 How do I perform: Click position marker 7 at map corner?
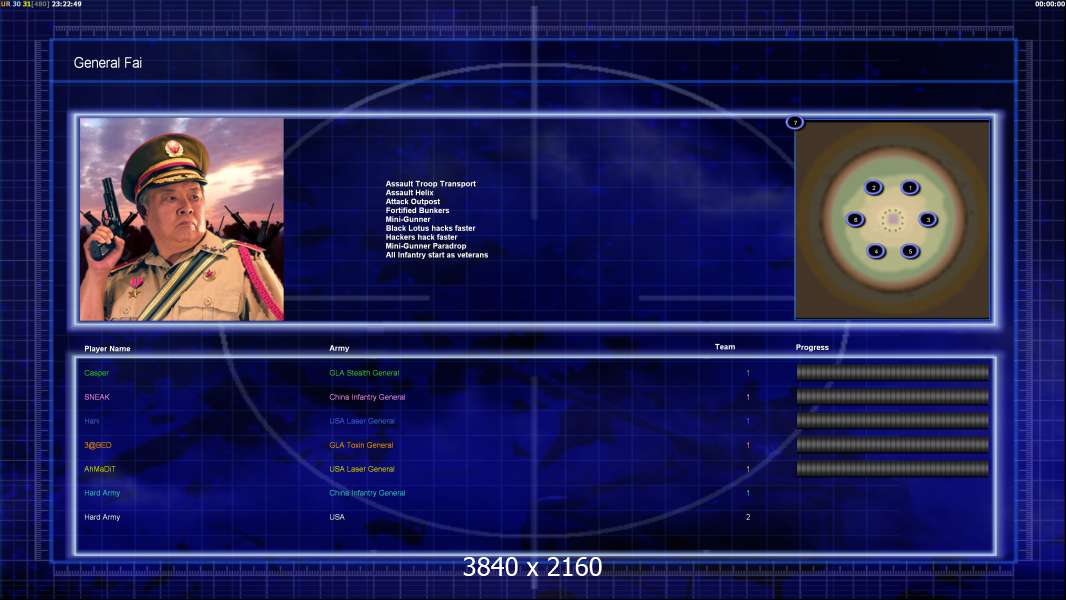pyautogui.click(x=795, y=122)
